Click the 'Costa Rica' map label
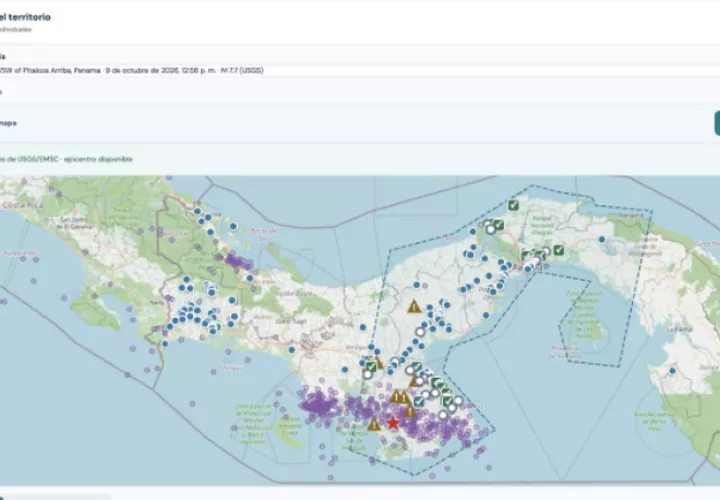 [x=22, y=205]
